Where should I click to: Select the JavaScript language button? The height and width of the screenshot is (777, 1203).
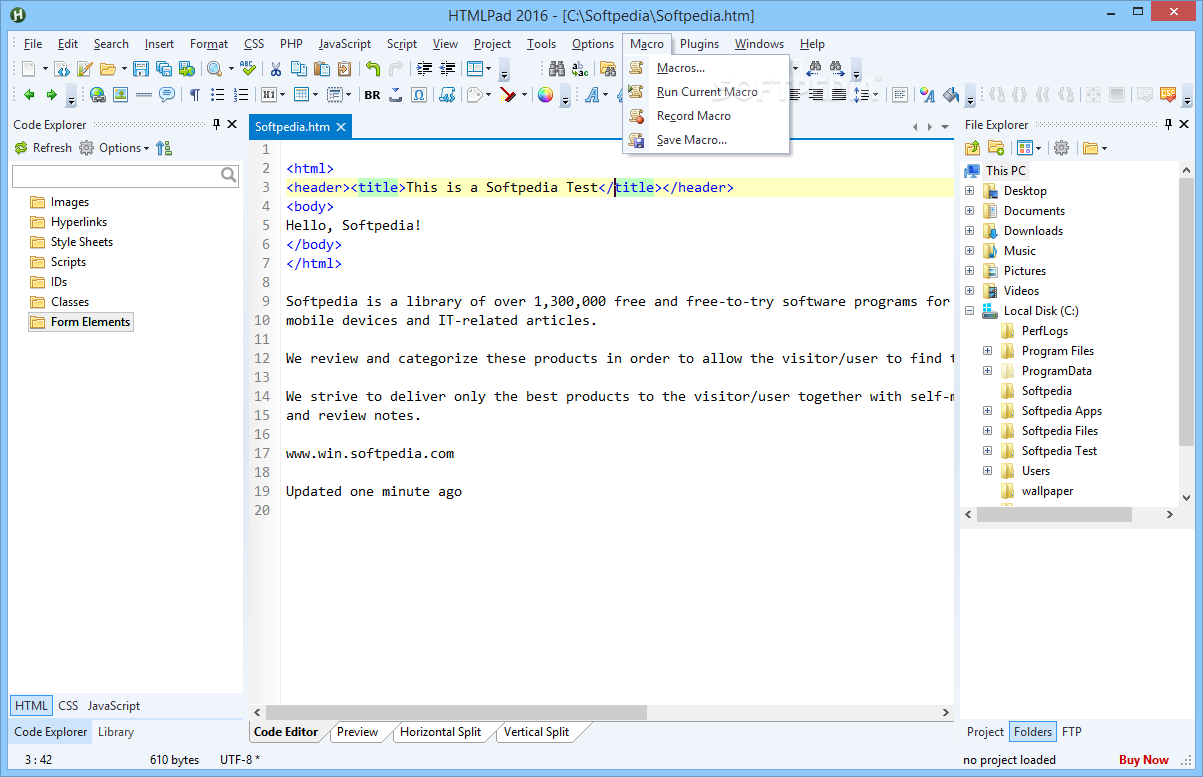coord(113,706)
